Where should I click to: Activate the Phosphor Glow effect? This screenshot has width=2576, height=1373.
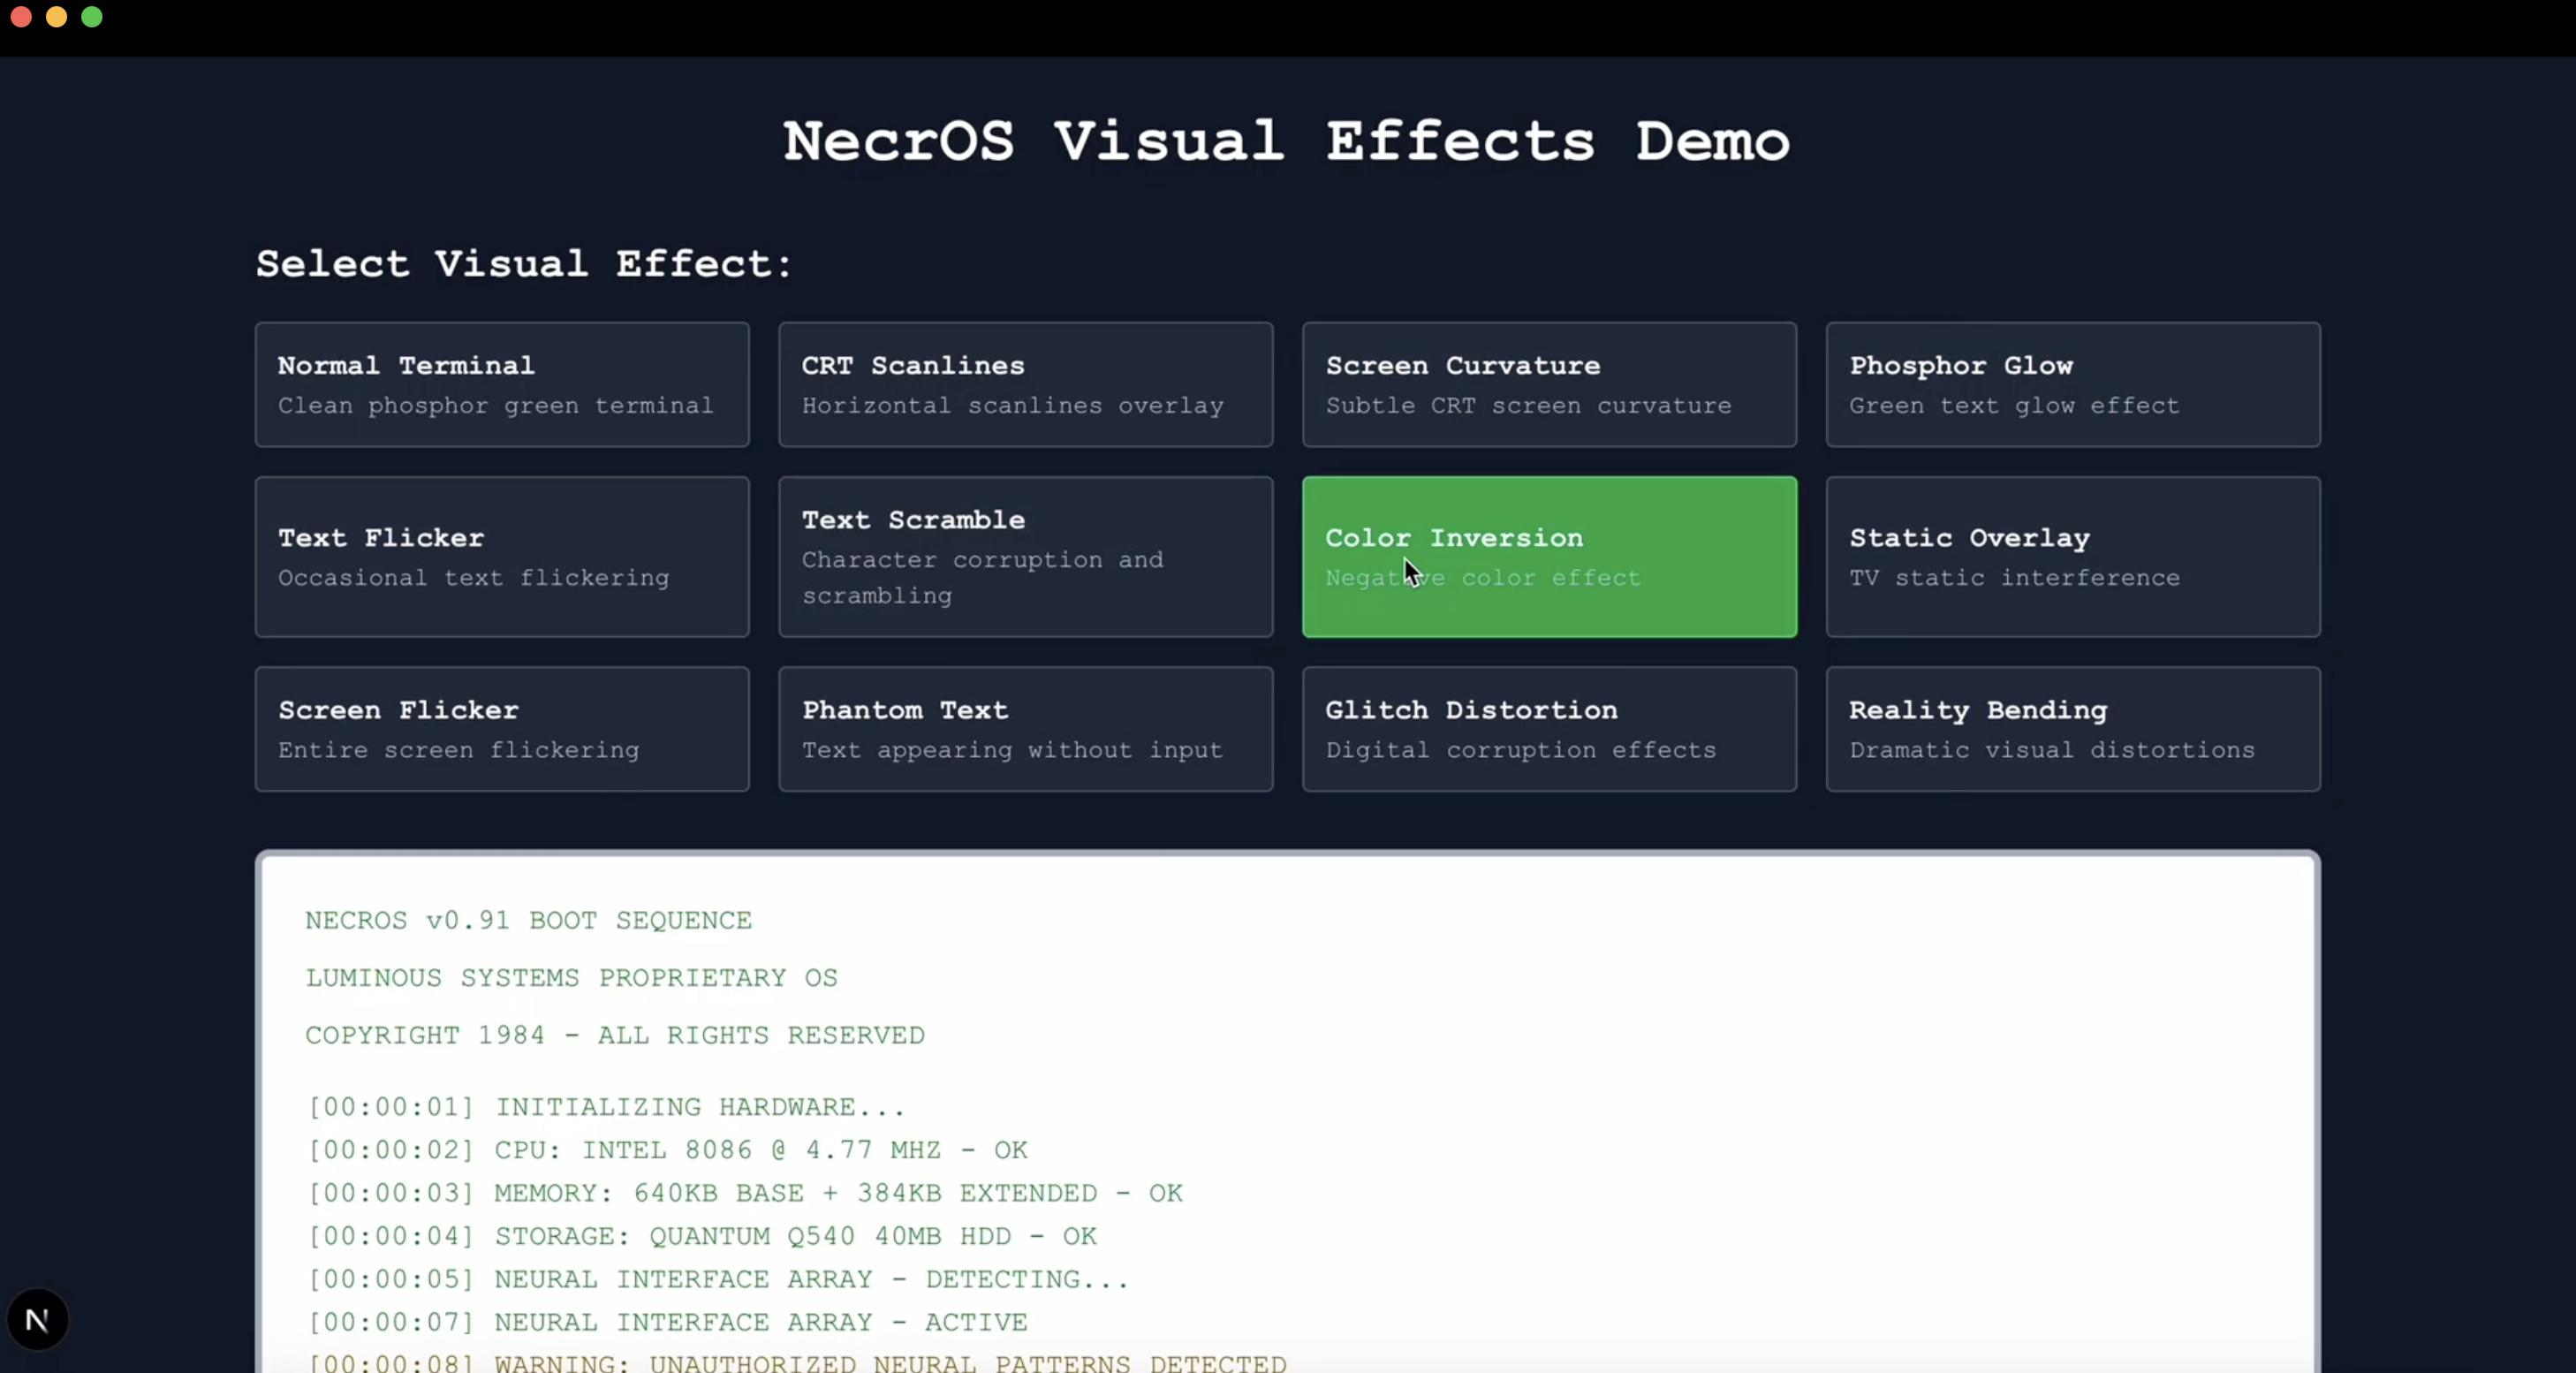point(2072,384)
